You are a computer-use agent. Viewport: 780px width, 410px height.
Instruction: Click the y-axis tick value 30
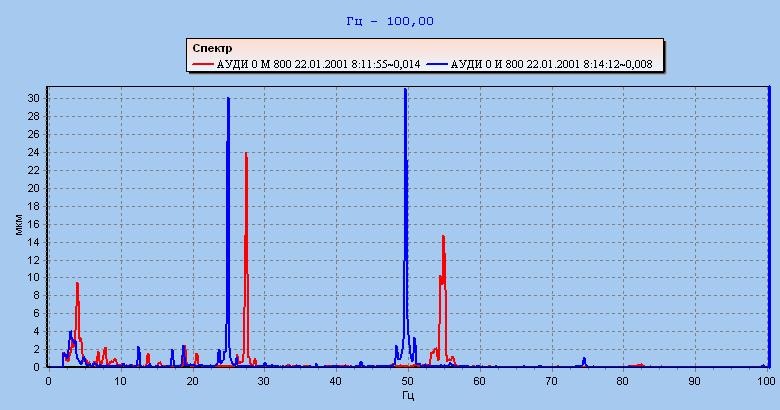tap(33, 99)
